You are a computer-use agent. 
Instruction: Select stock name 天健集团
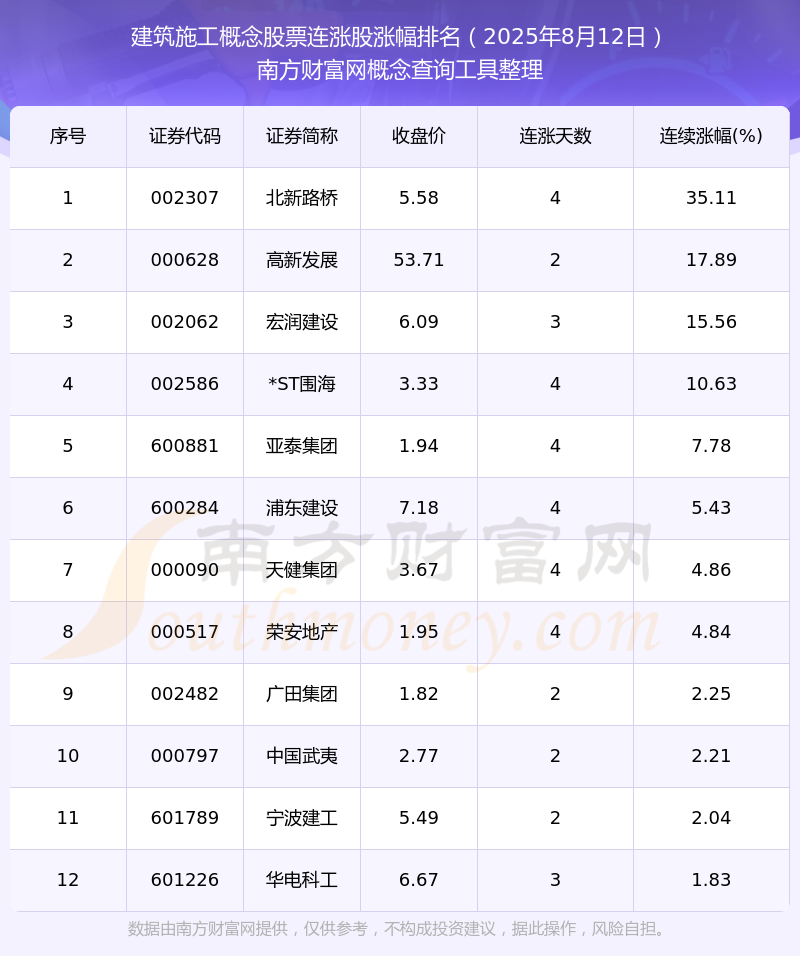tap(302, 570)
